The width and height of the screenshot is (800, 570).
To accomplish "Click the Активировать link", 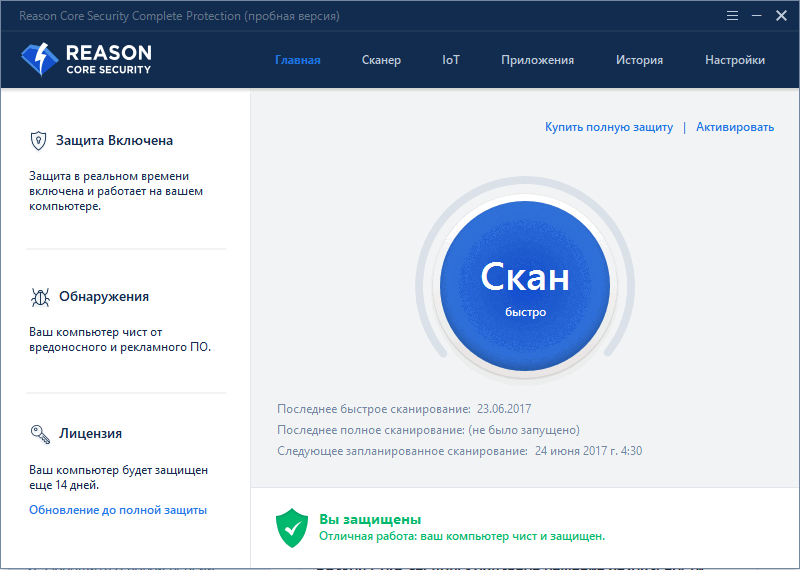I will pyautogui.click(x=735, y=127).
